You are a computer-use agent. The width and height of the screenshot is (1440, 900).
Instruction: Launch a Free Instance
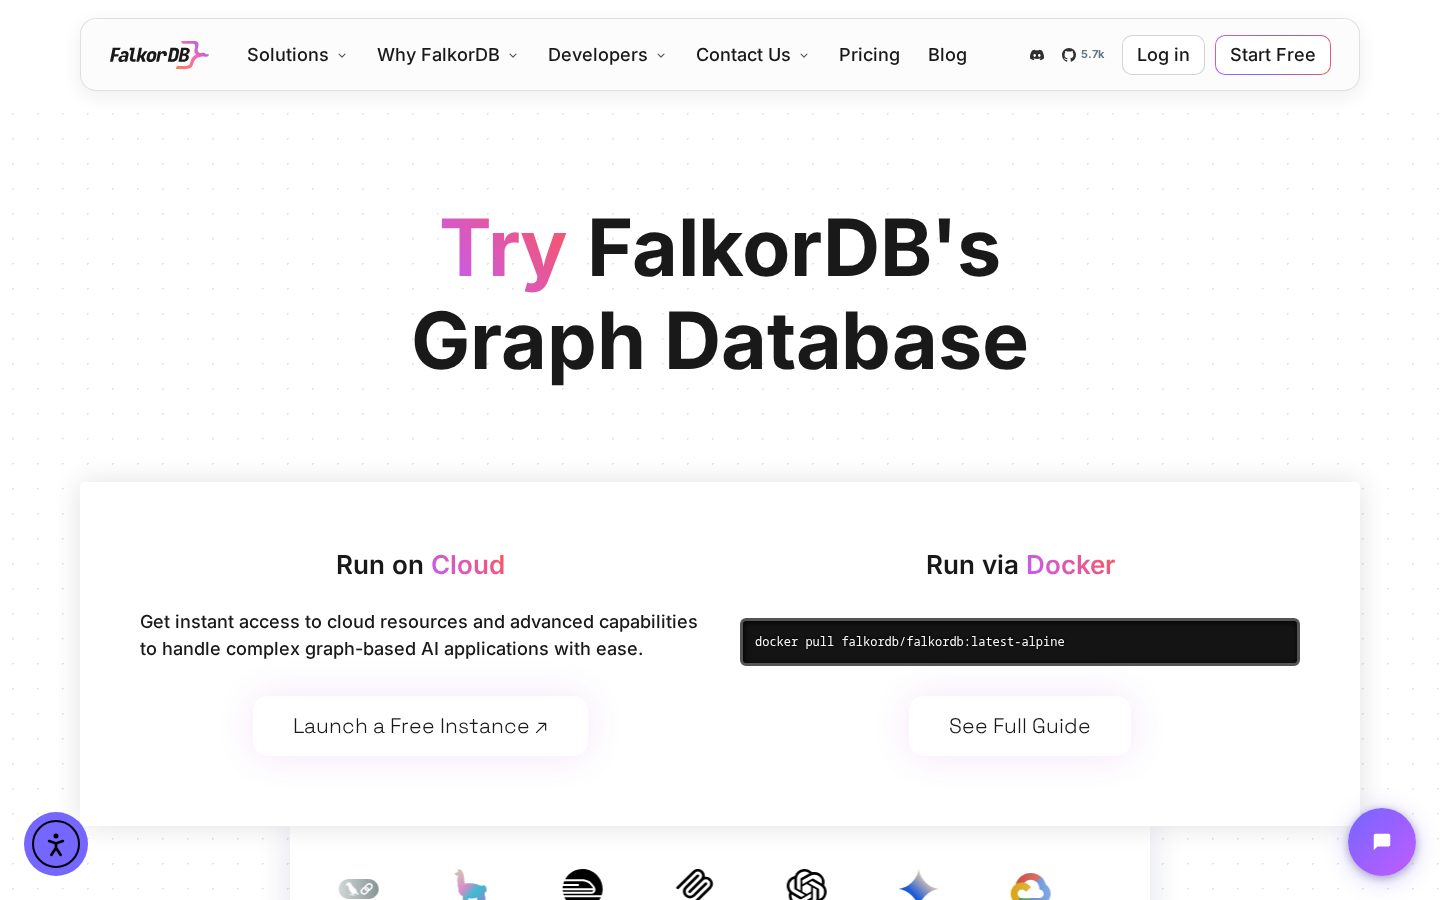click(420, 726)
